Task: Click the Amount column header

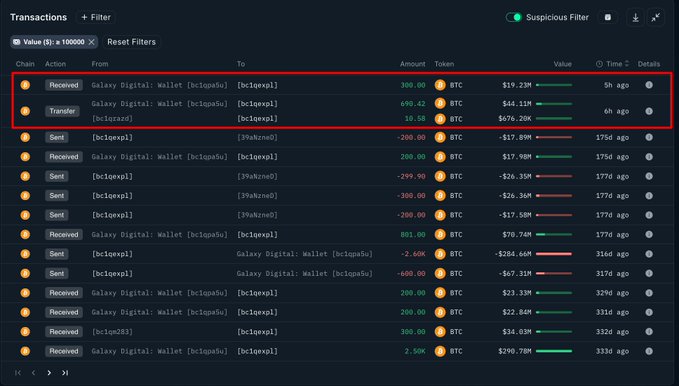Action: 412,64
